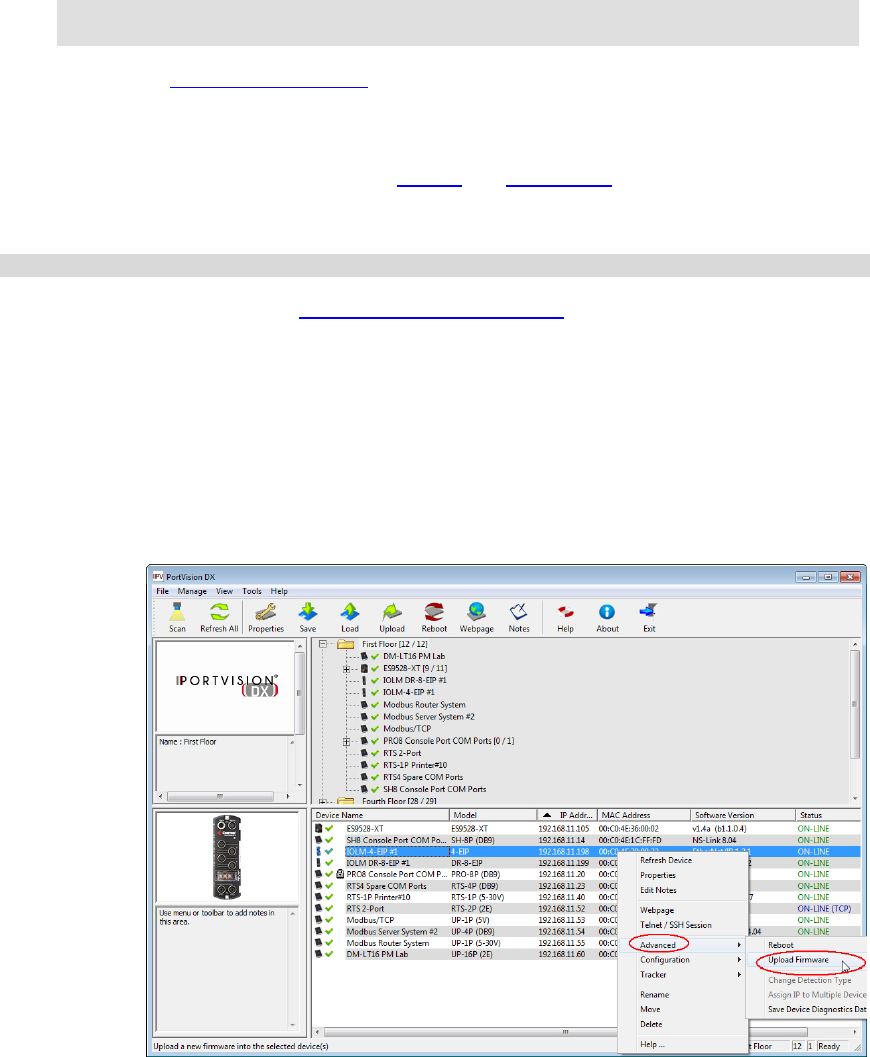Viewport: 870px width, 1057px height.
Task: Click the Notes toolbar icon
Action: pos(518,612)
